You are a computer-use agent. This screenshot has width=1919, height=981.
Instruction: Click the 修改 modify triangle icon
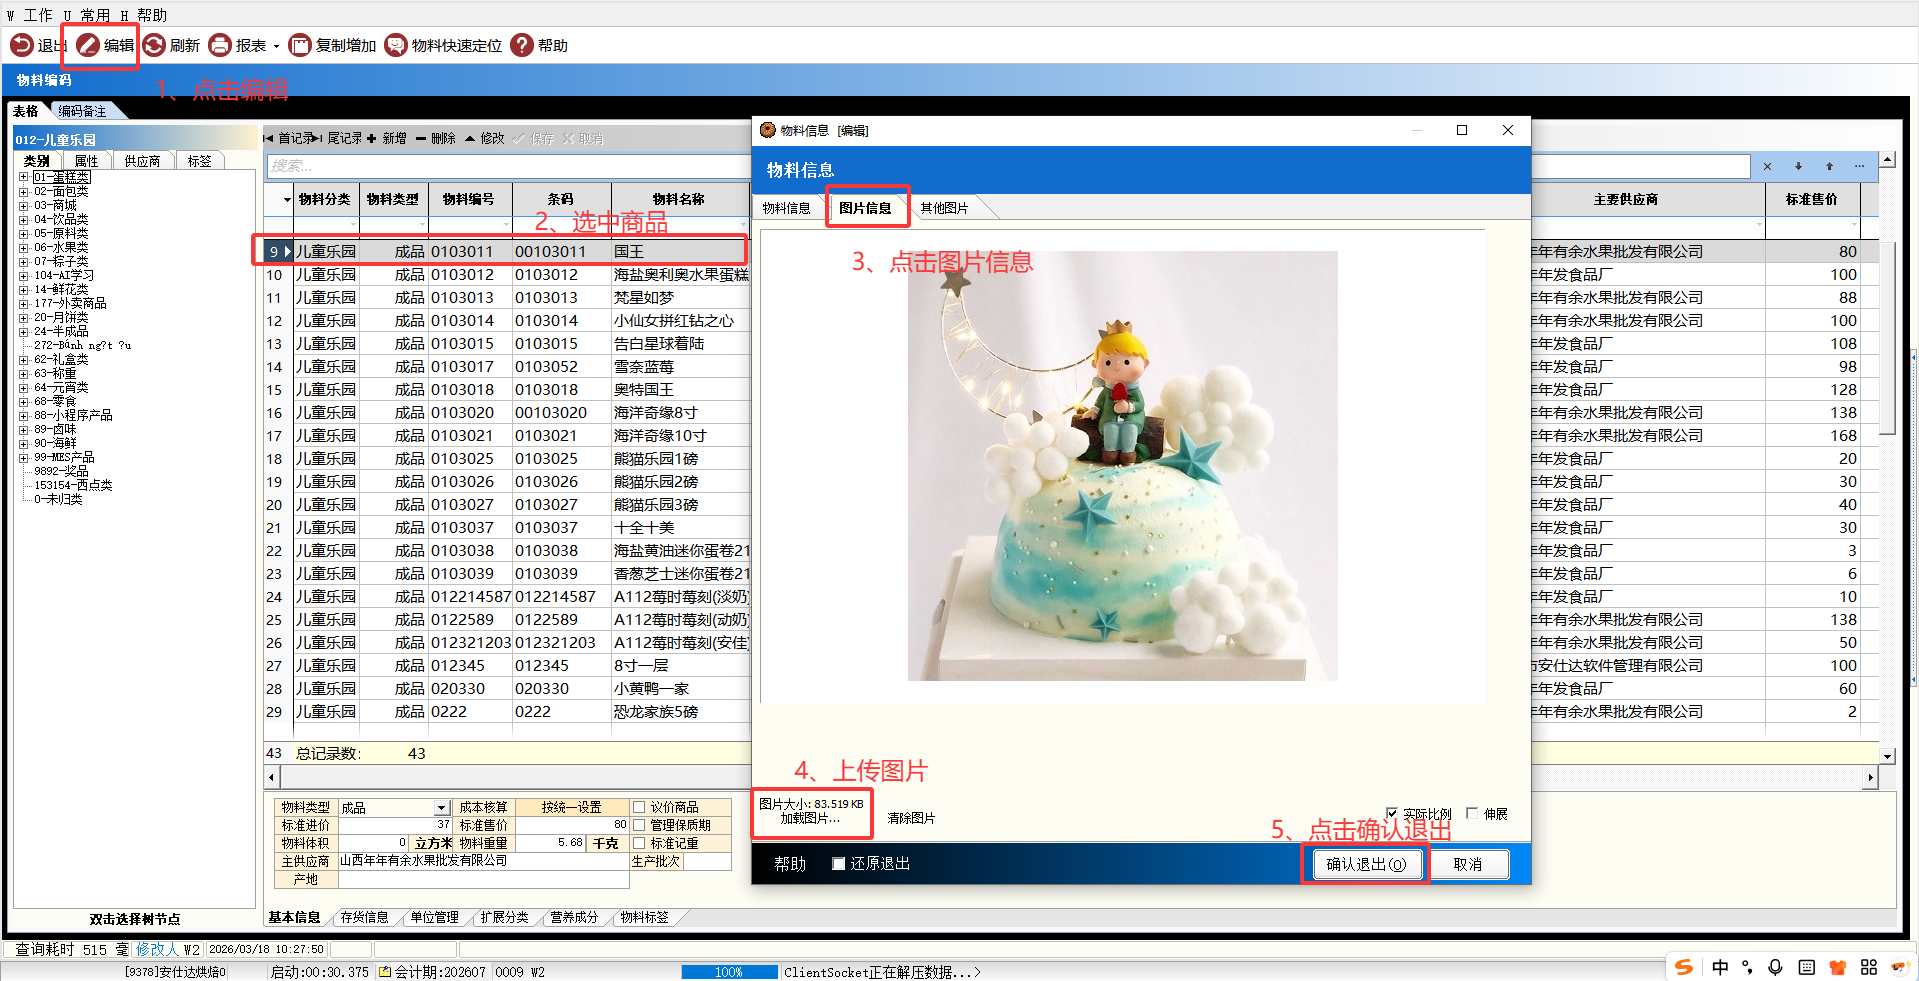coord(470,138)
